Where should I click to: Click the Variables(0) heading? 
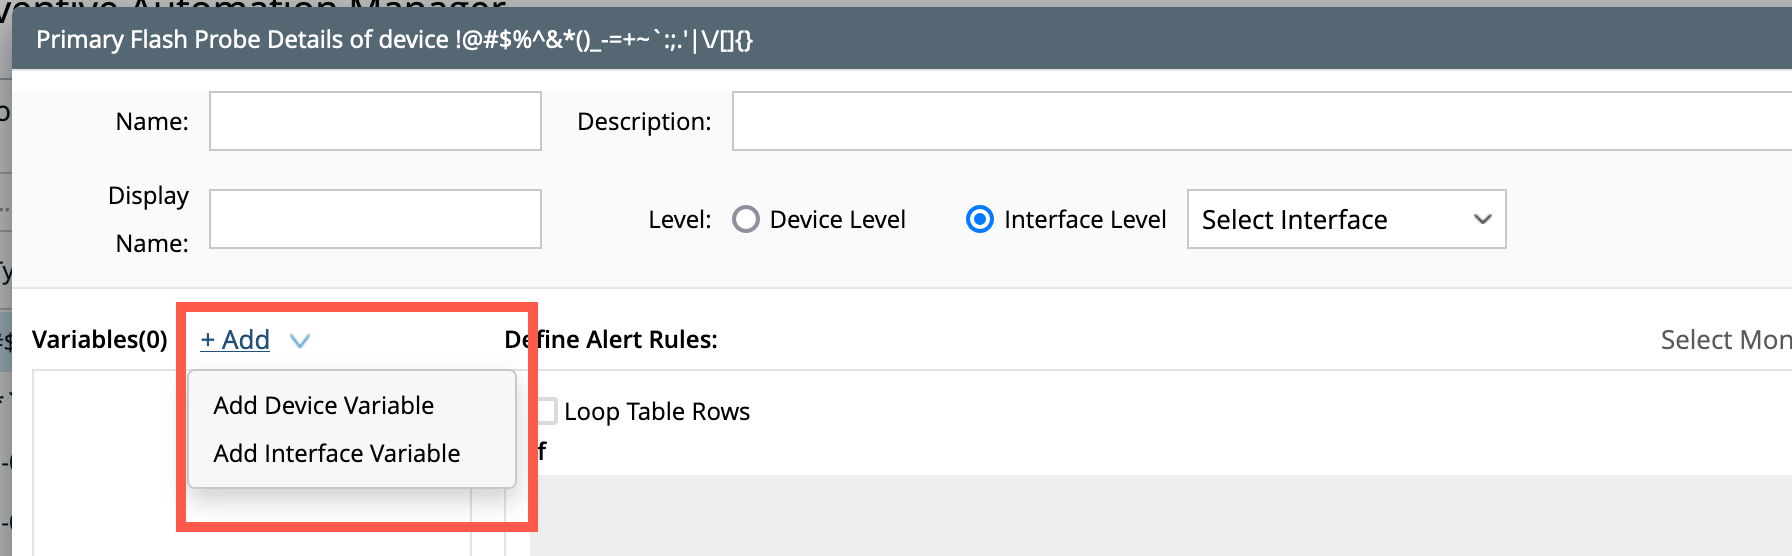tap(100, 340)
